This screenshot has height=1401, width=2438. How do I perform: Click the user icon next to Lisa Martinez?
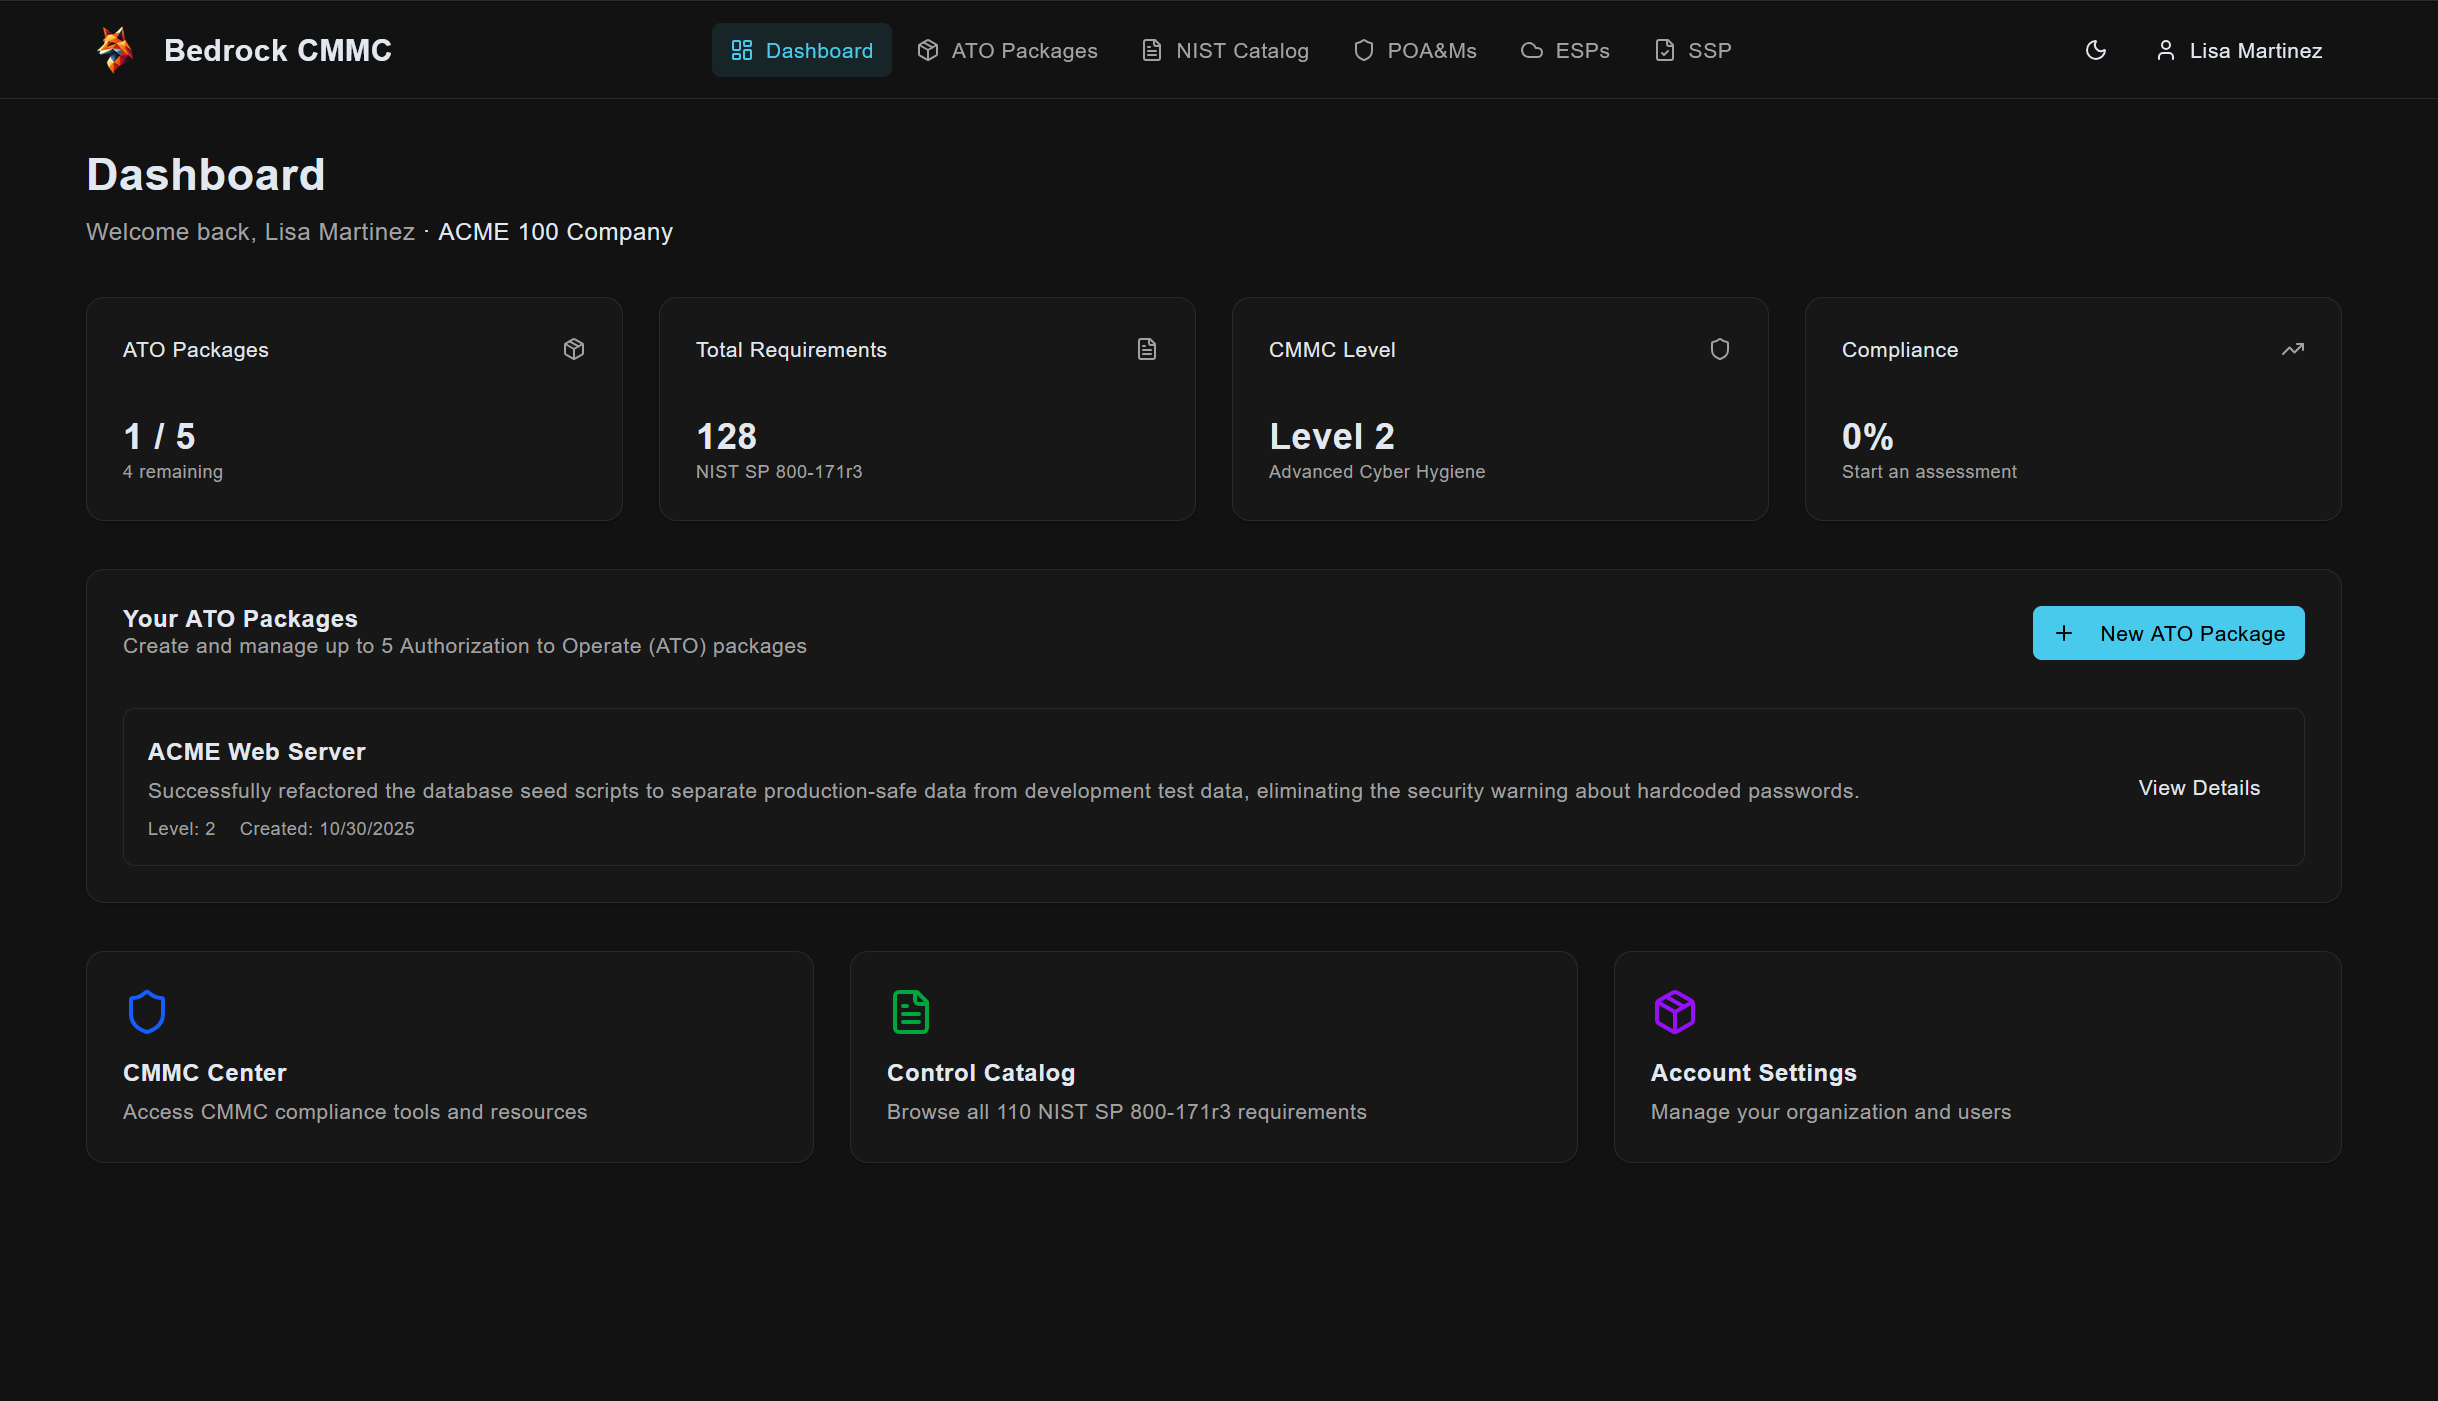(x=2166, y=50)
